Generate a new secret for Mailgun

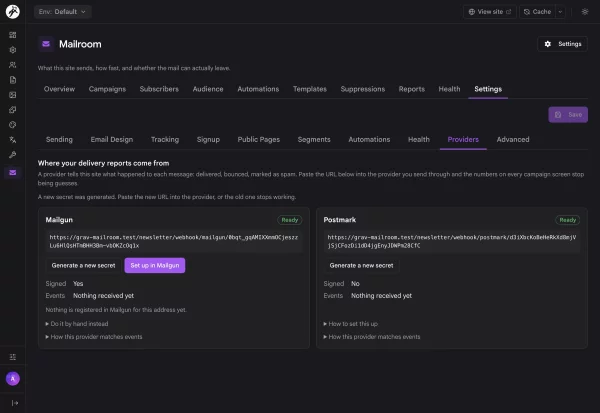(83, 265)
